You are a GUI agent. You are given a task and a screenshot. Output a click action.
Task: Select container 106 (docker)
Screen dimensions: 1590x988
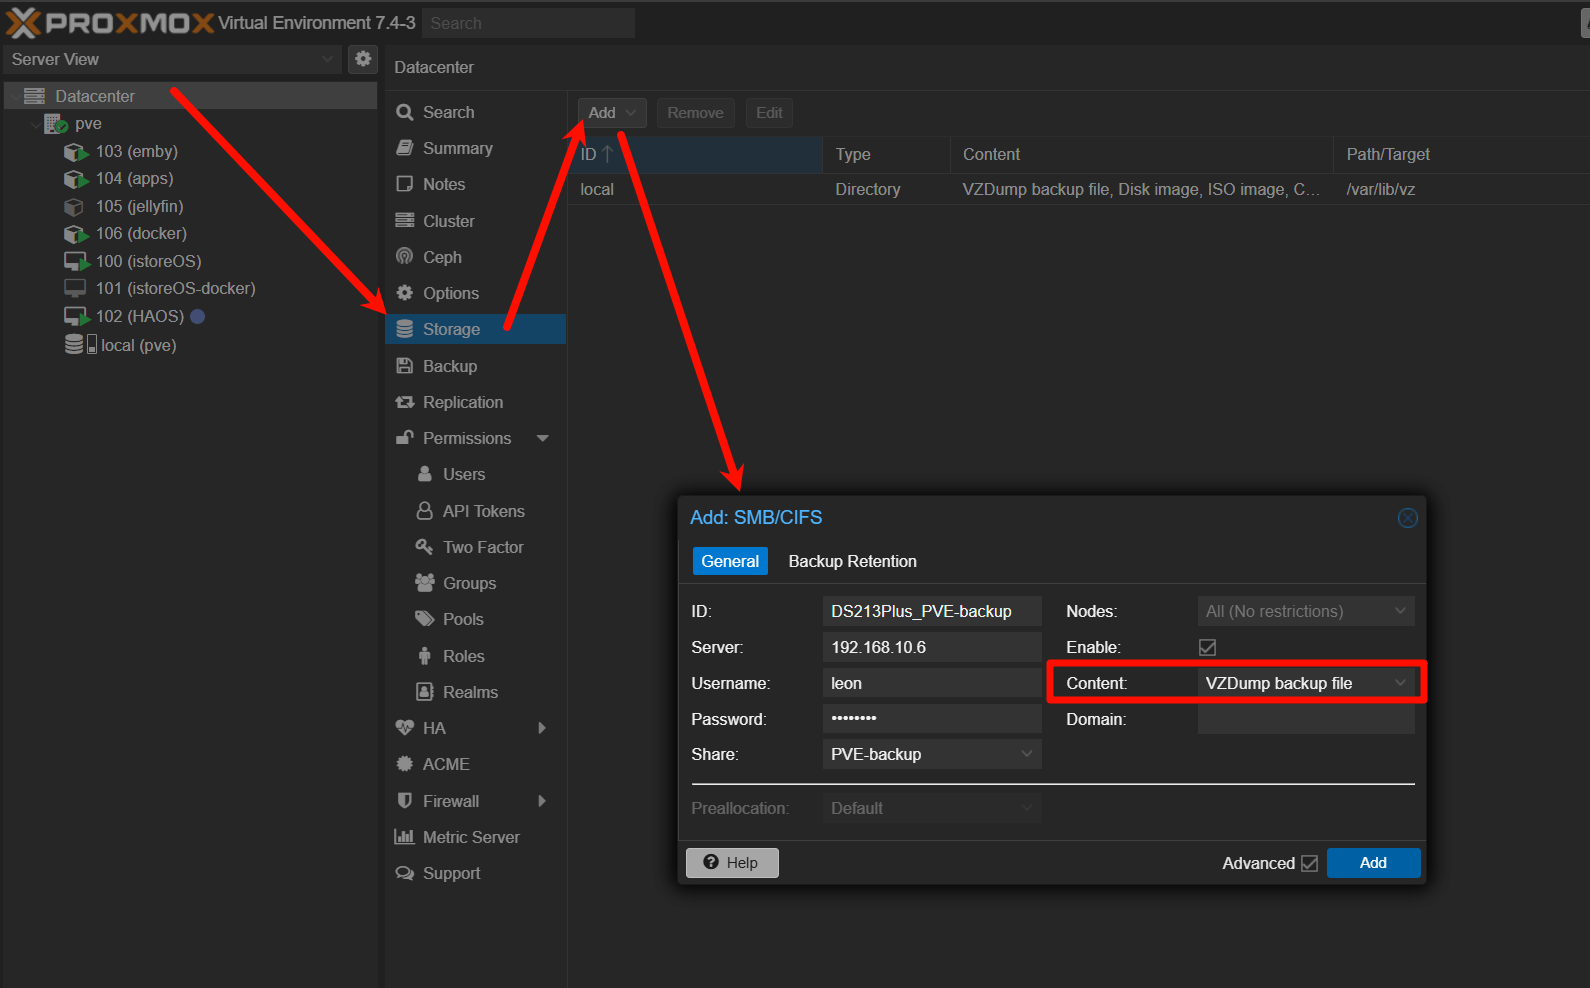(141, 233)
